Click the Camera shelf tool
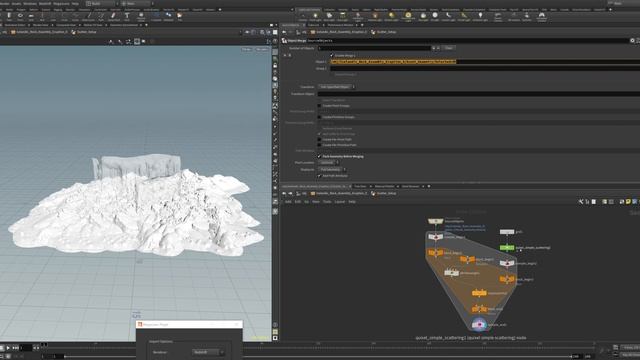This screenshot has width=640, height=360. [303, 16]
